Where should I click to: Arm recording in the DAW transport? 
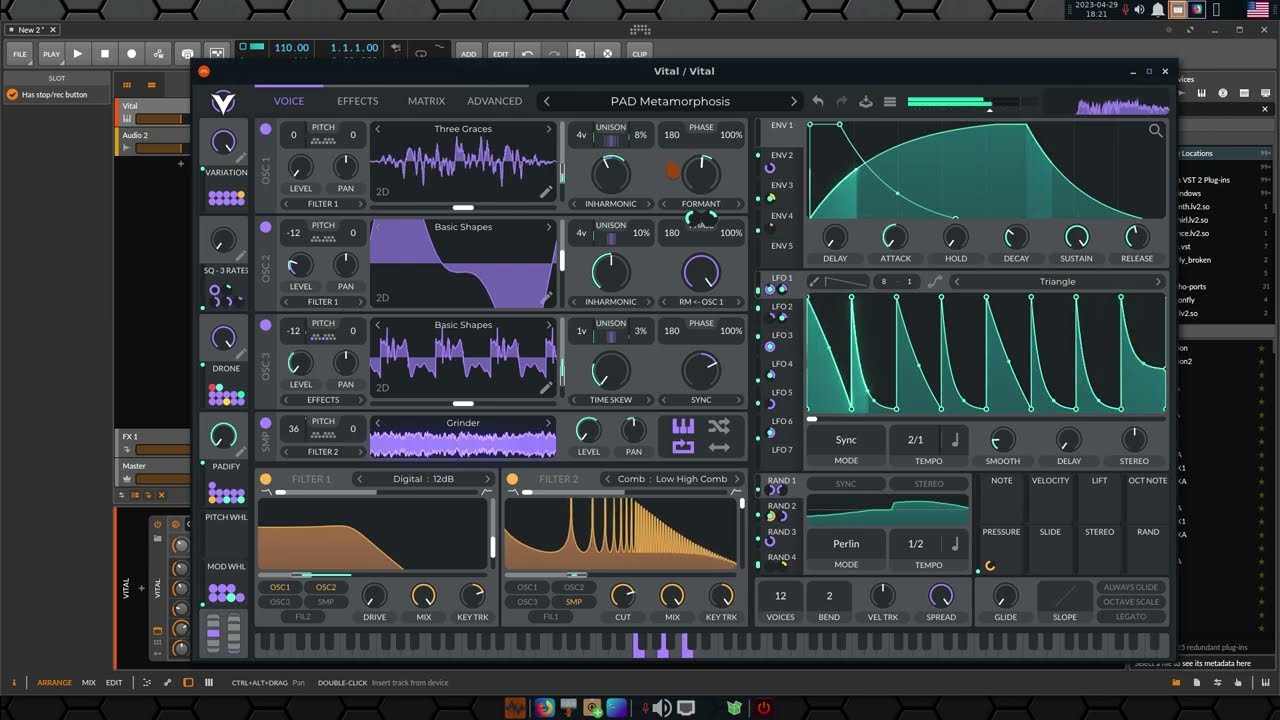(x=131, y=53)
